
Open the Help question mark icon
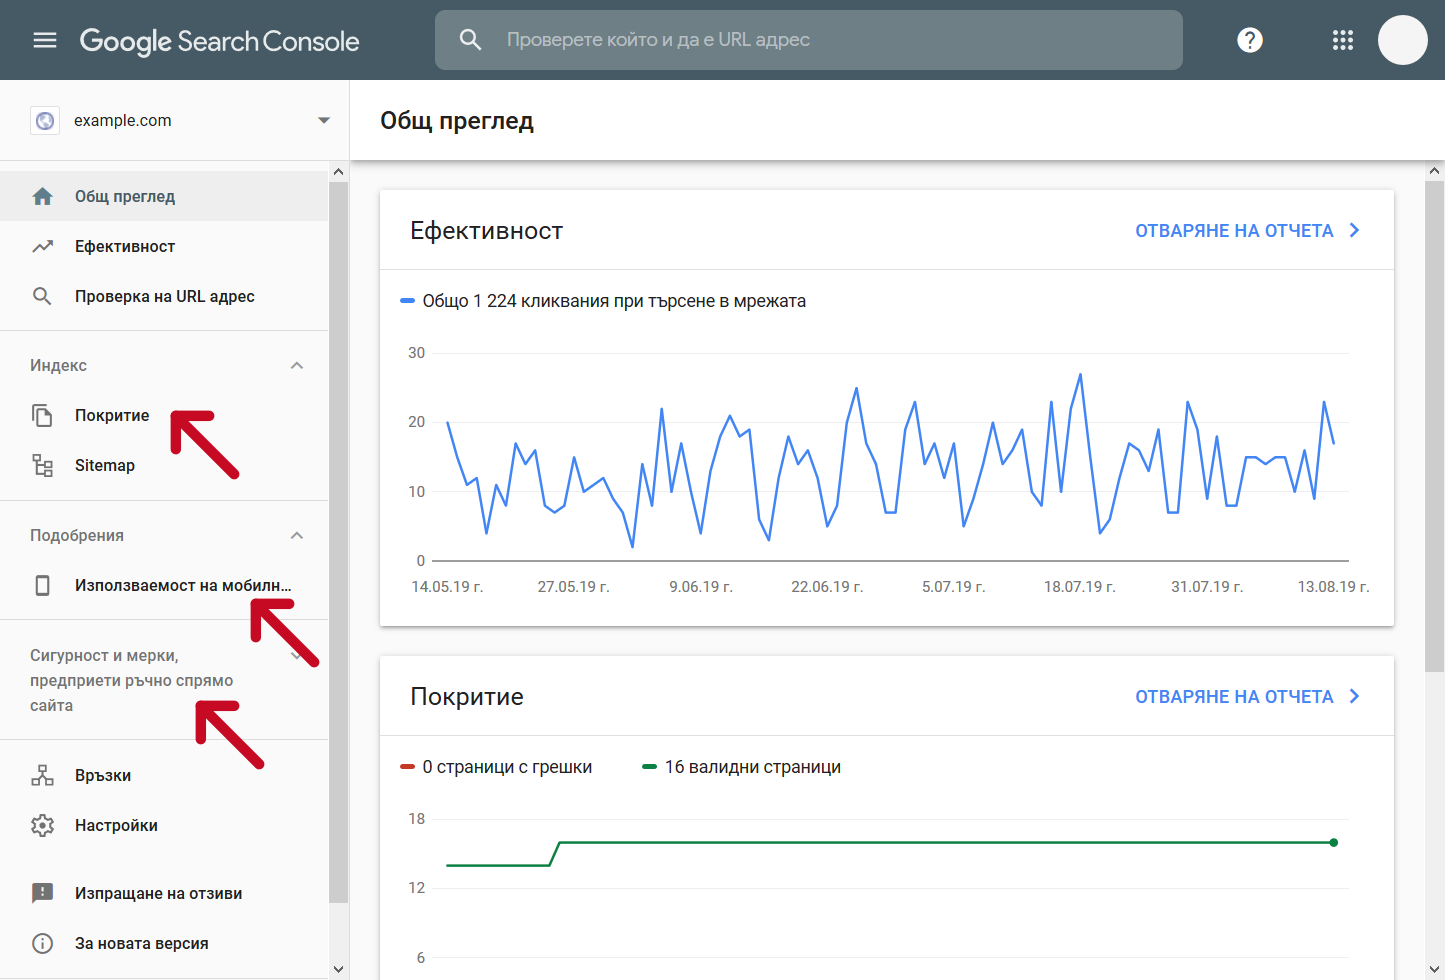click(1250, 40)
